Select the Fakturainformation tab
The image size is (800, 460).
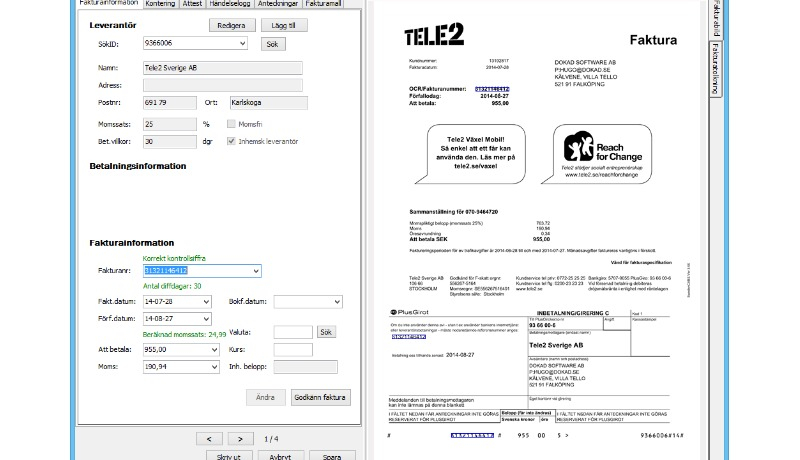point(109,3)
